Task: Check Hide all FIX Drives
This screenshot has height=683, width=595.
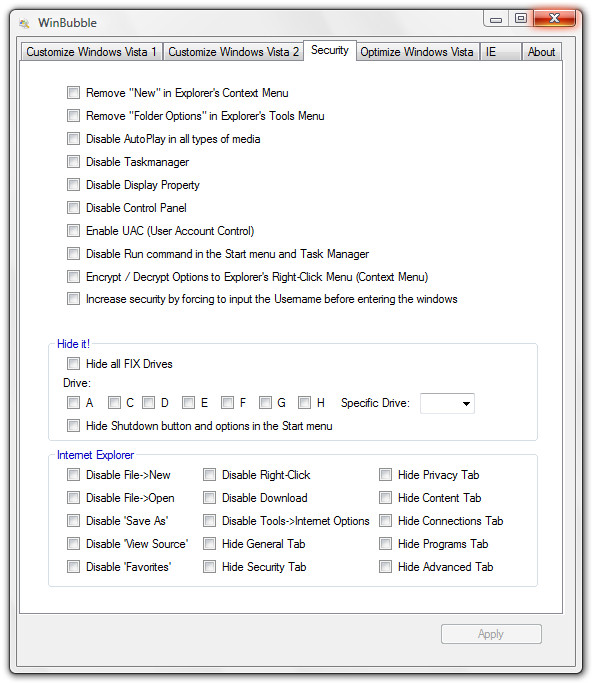Action: tap(74, 364)
